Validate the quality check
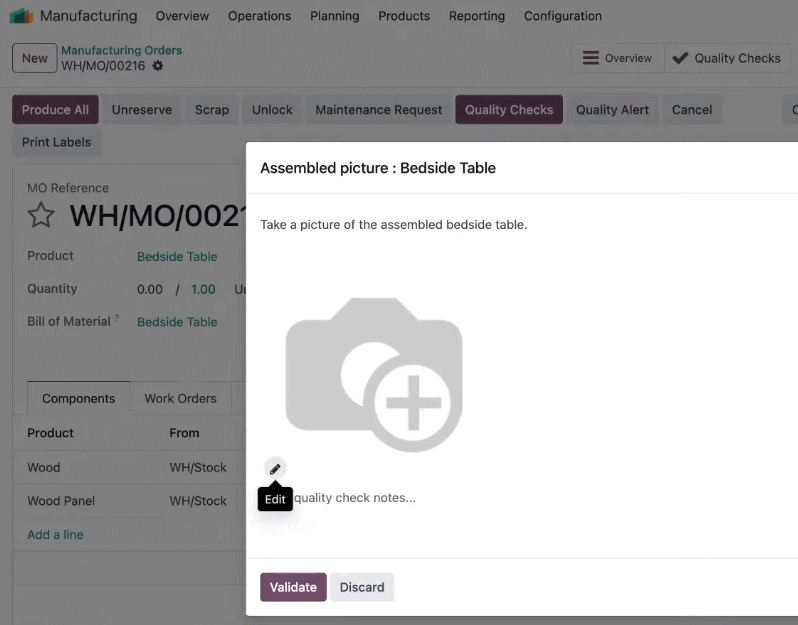Screen dimensions: 798x625 tap(293, 587)
